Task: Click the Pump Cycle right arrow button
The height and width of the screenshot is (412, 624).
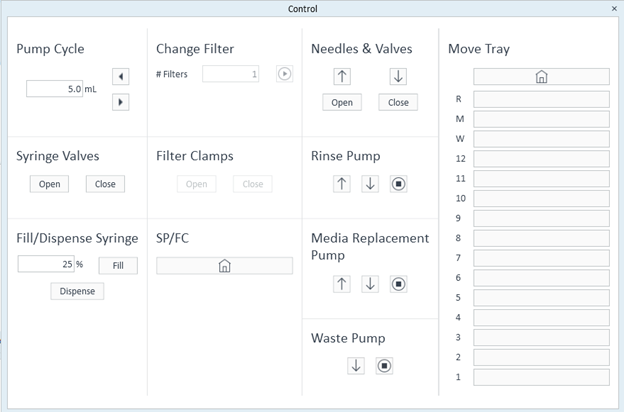Action: click(121, 102)
